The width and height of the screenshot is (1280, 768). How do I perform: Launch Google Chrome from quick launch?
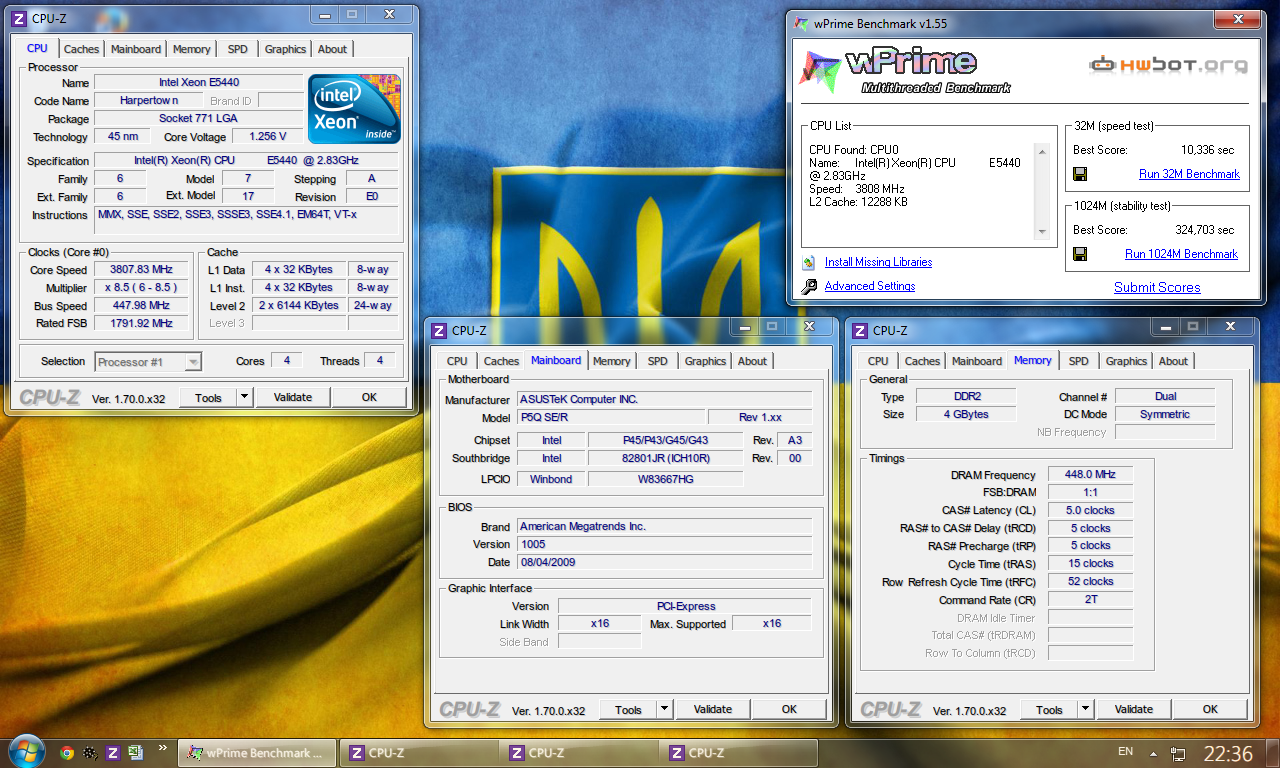point(67,753)
